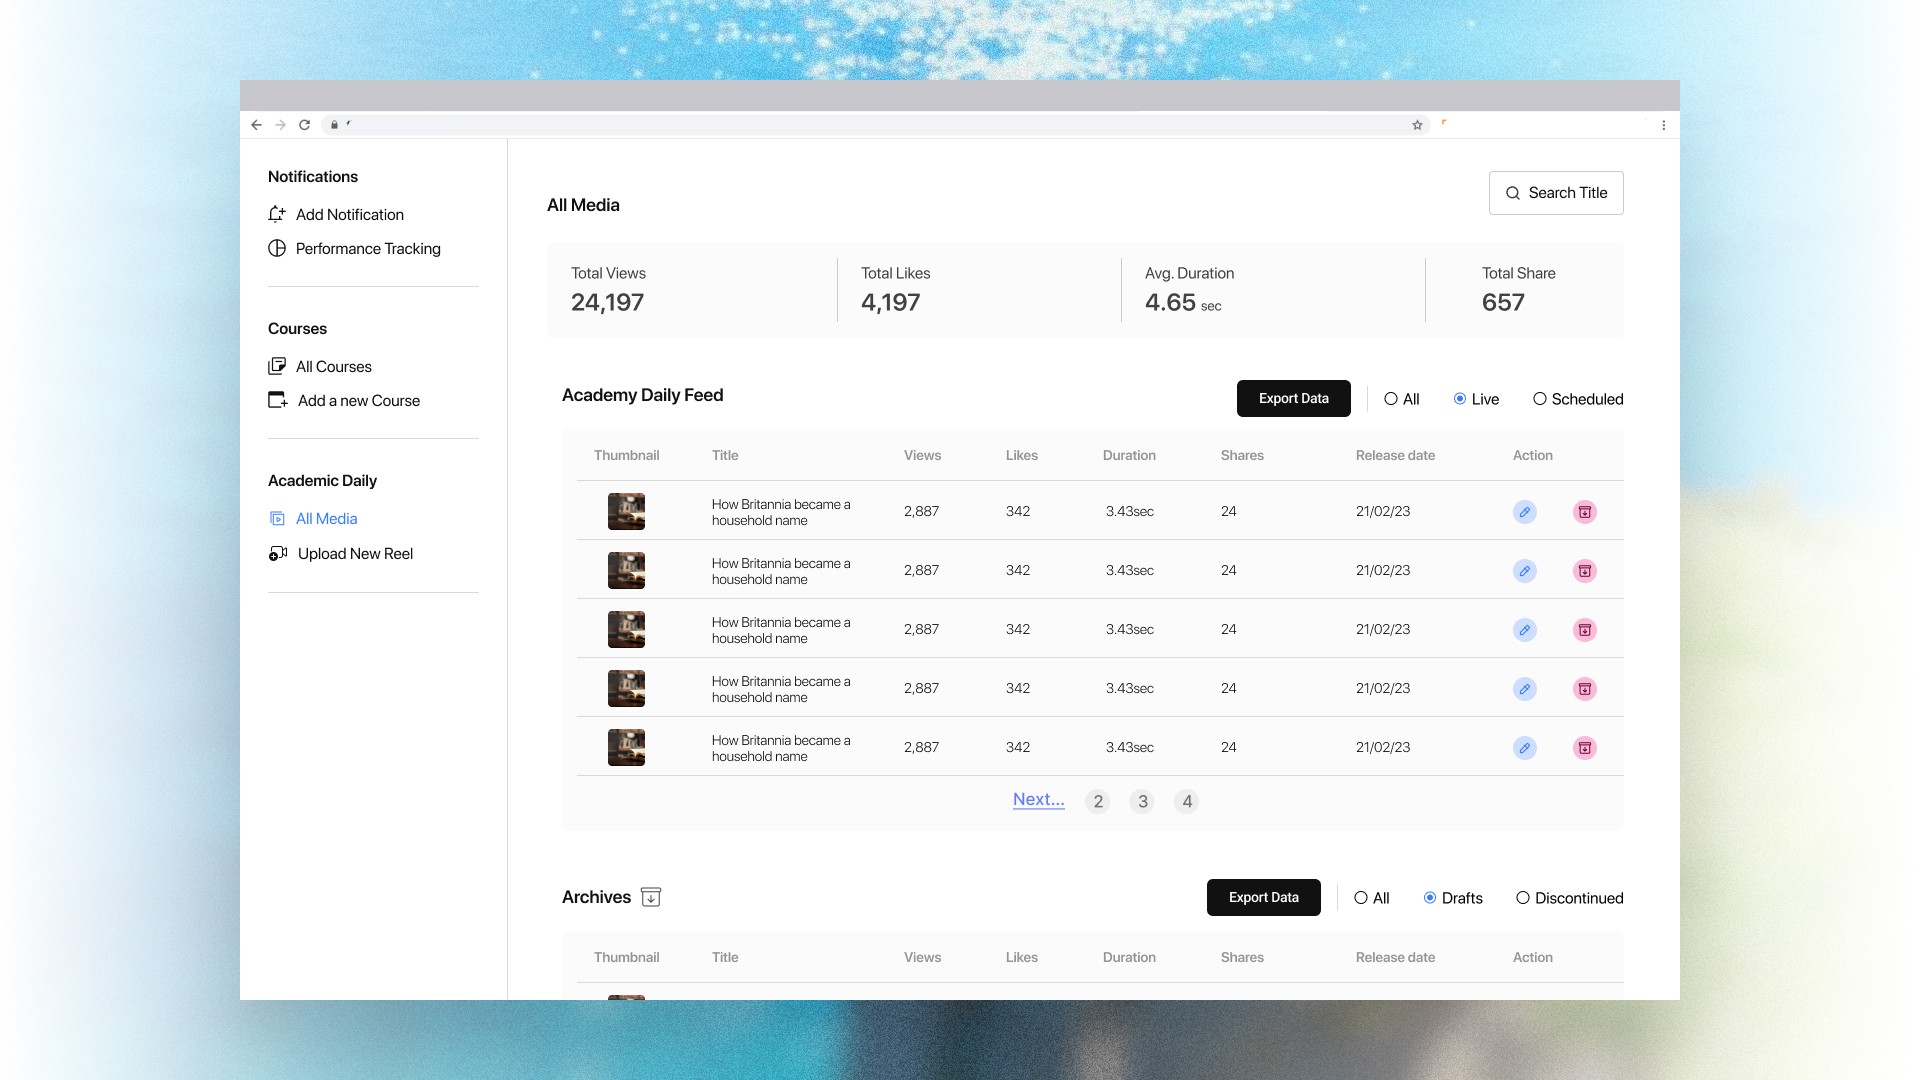Select the Discontinued radio button
Viewport: 1920px width, 1080px height.
point(1523,898)
